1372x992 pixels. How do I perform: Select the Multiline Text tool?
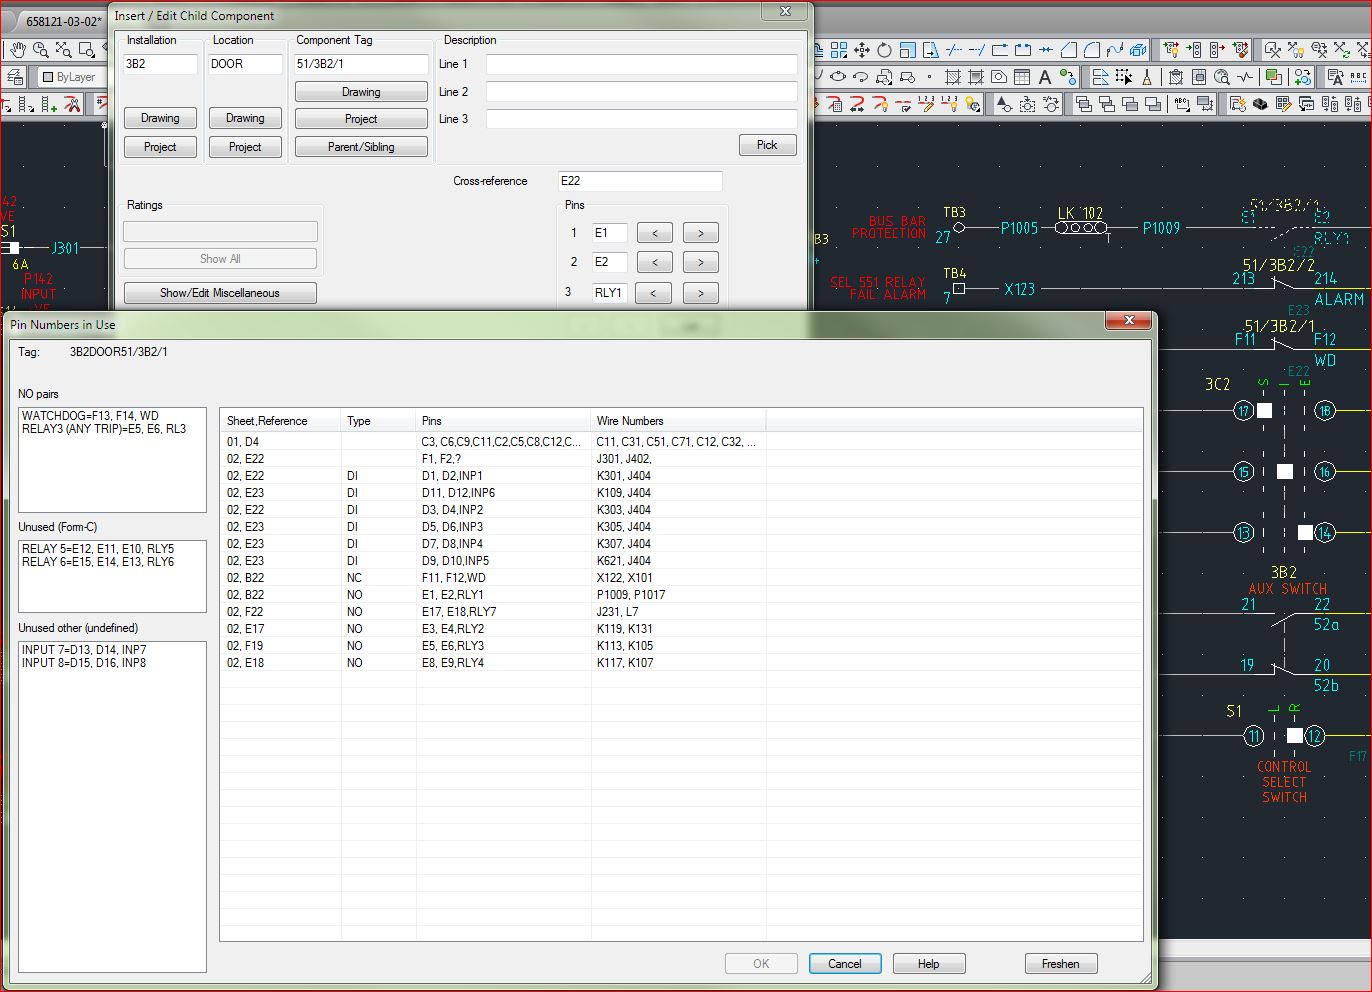click(1045, 78)
